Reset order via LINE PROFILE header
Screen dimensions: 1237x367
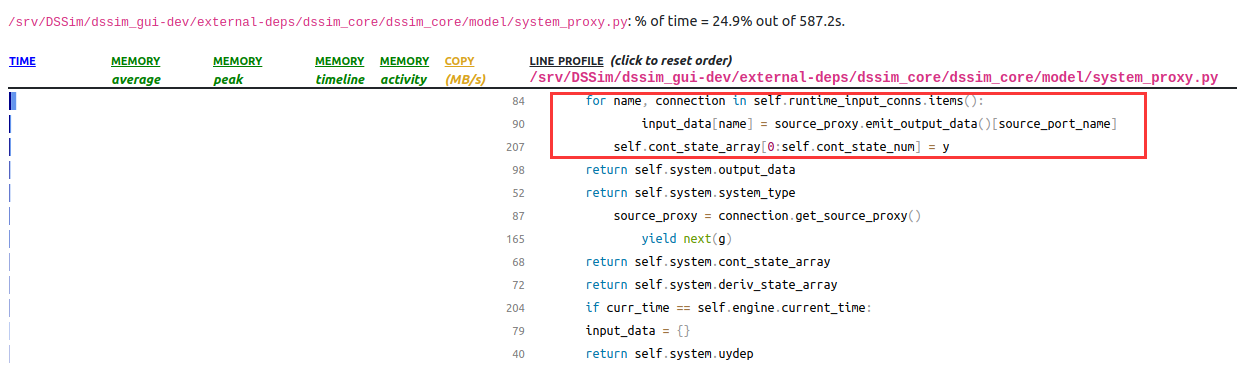(631, 62)
